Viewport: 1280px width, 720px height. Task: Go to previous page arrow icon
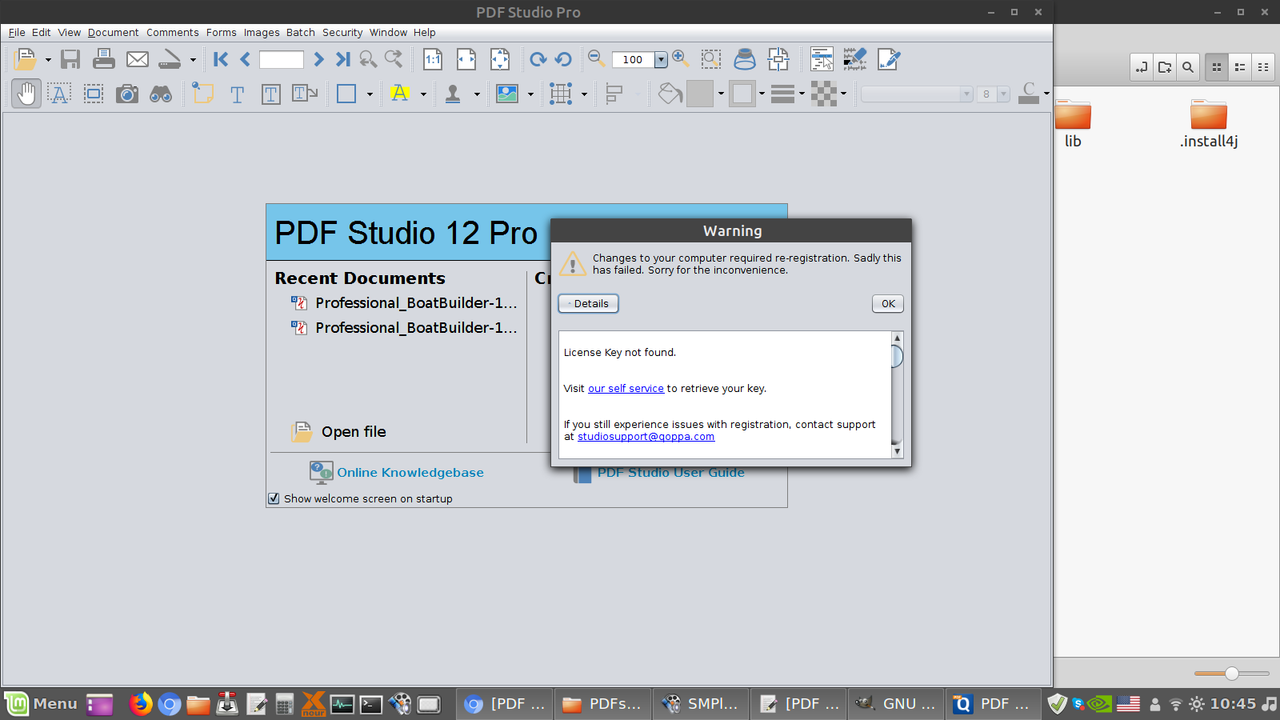[245, 59]
